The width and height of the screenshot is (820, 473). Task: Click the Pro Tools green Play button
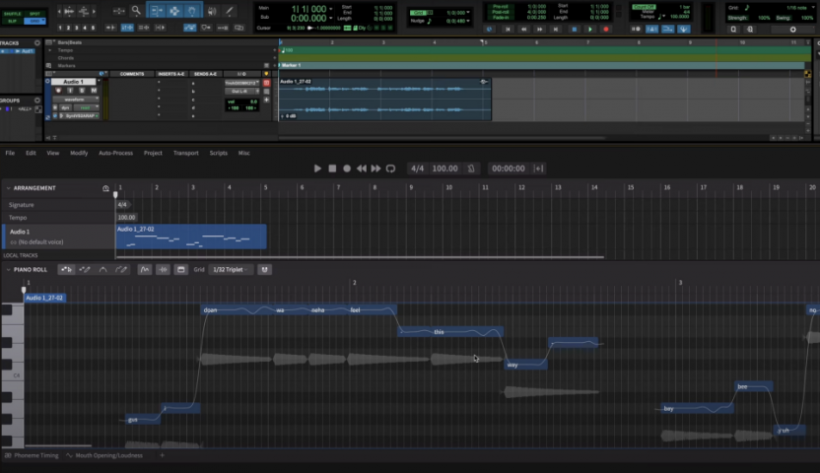(590, 29)
